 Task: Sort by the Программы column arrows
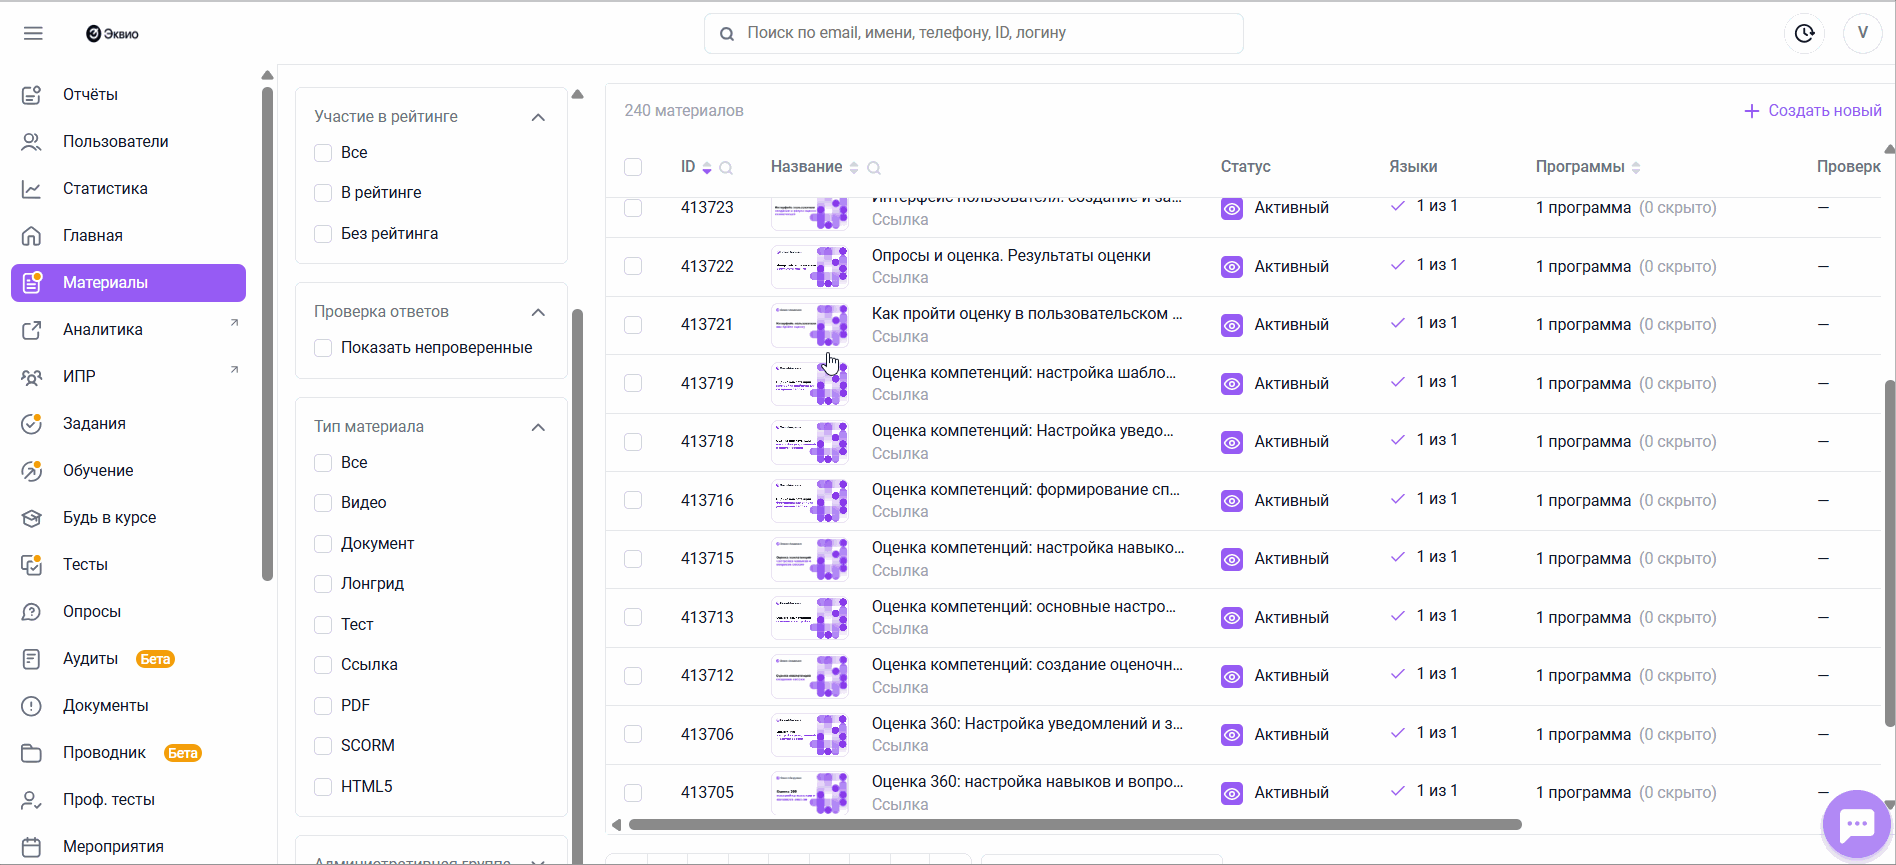[1636, 168]
